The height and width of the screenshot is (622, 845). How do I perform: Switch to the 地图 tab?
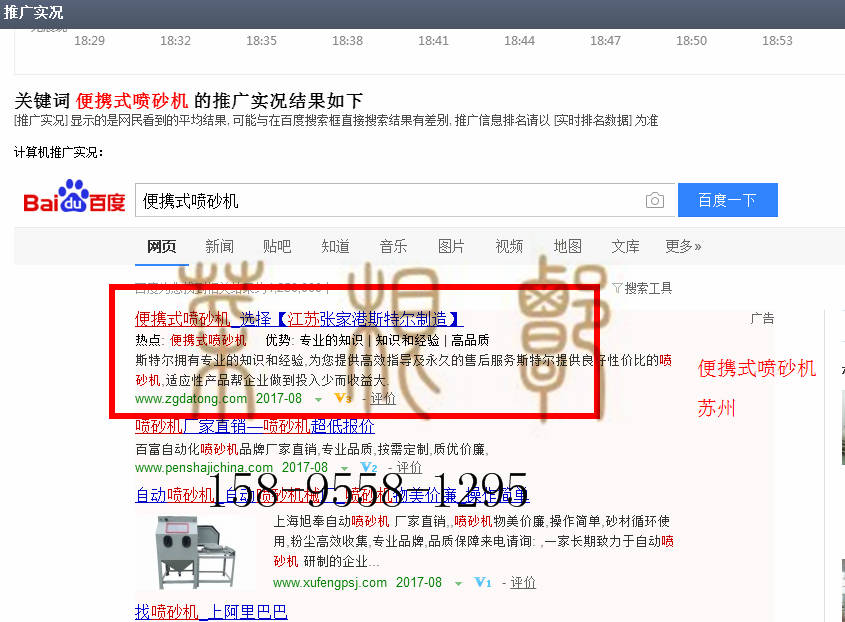(x=567, y=246)
